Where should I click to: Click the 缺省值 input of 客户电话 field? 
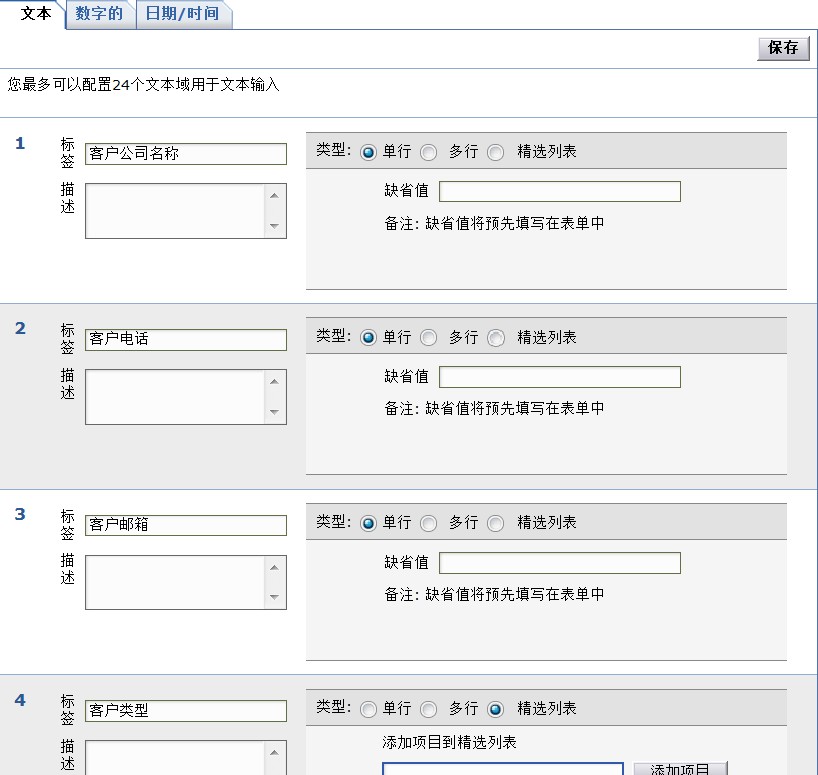point(559,377)
